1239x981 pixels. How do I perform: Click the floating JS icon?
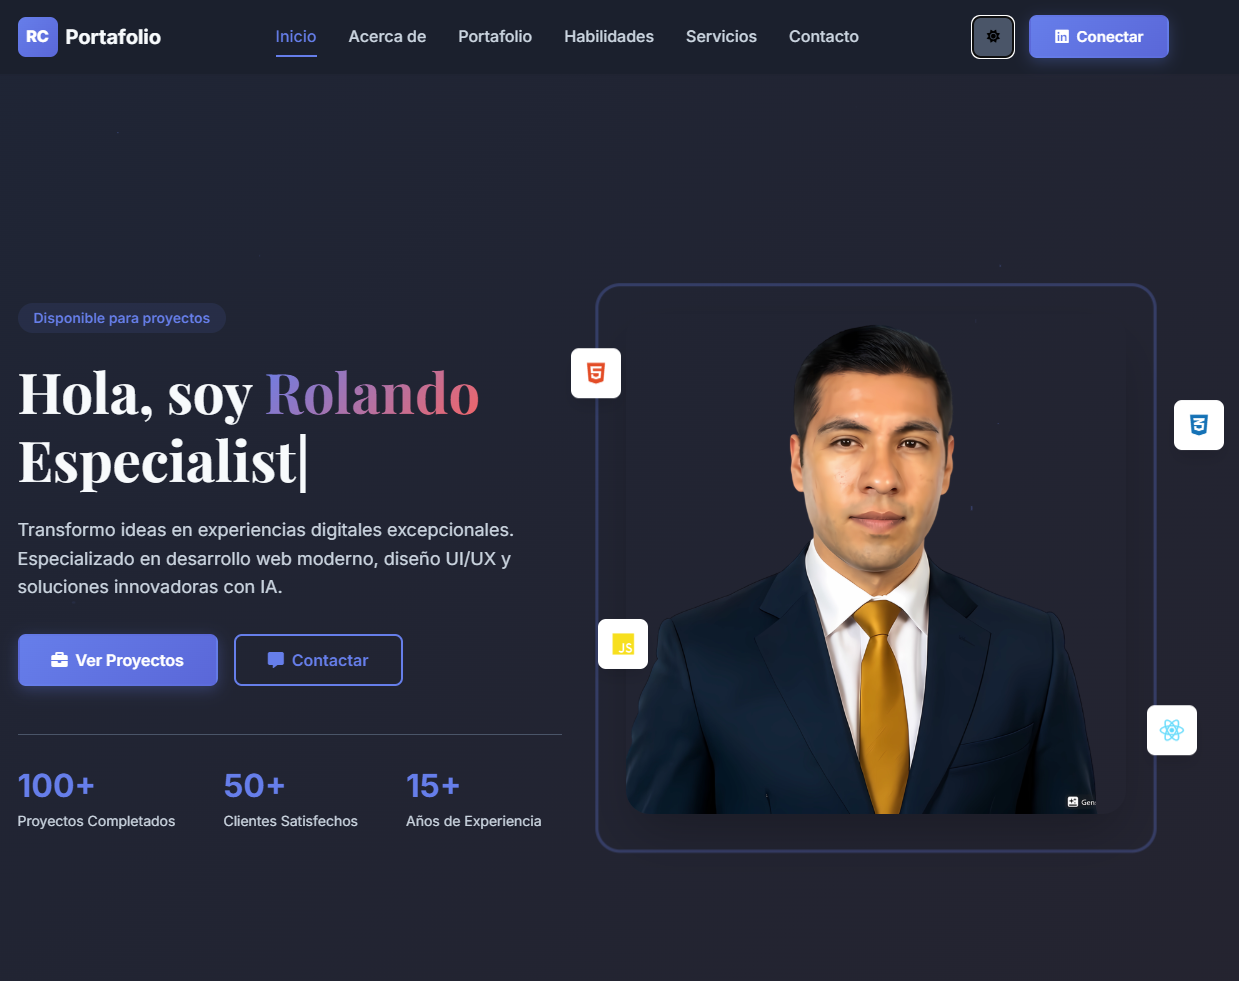point(623,644)
